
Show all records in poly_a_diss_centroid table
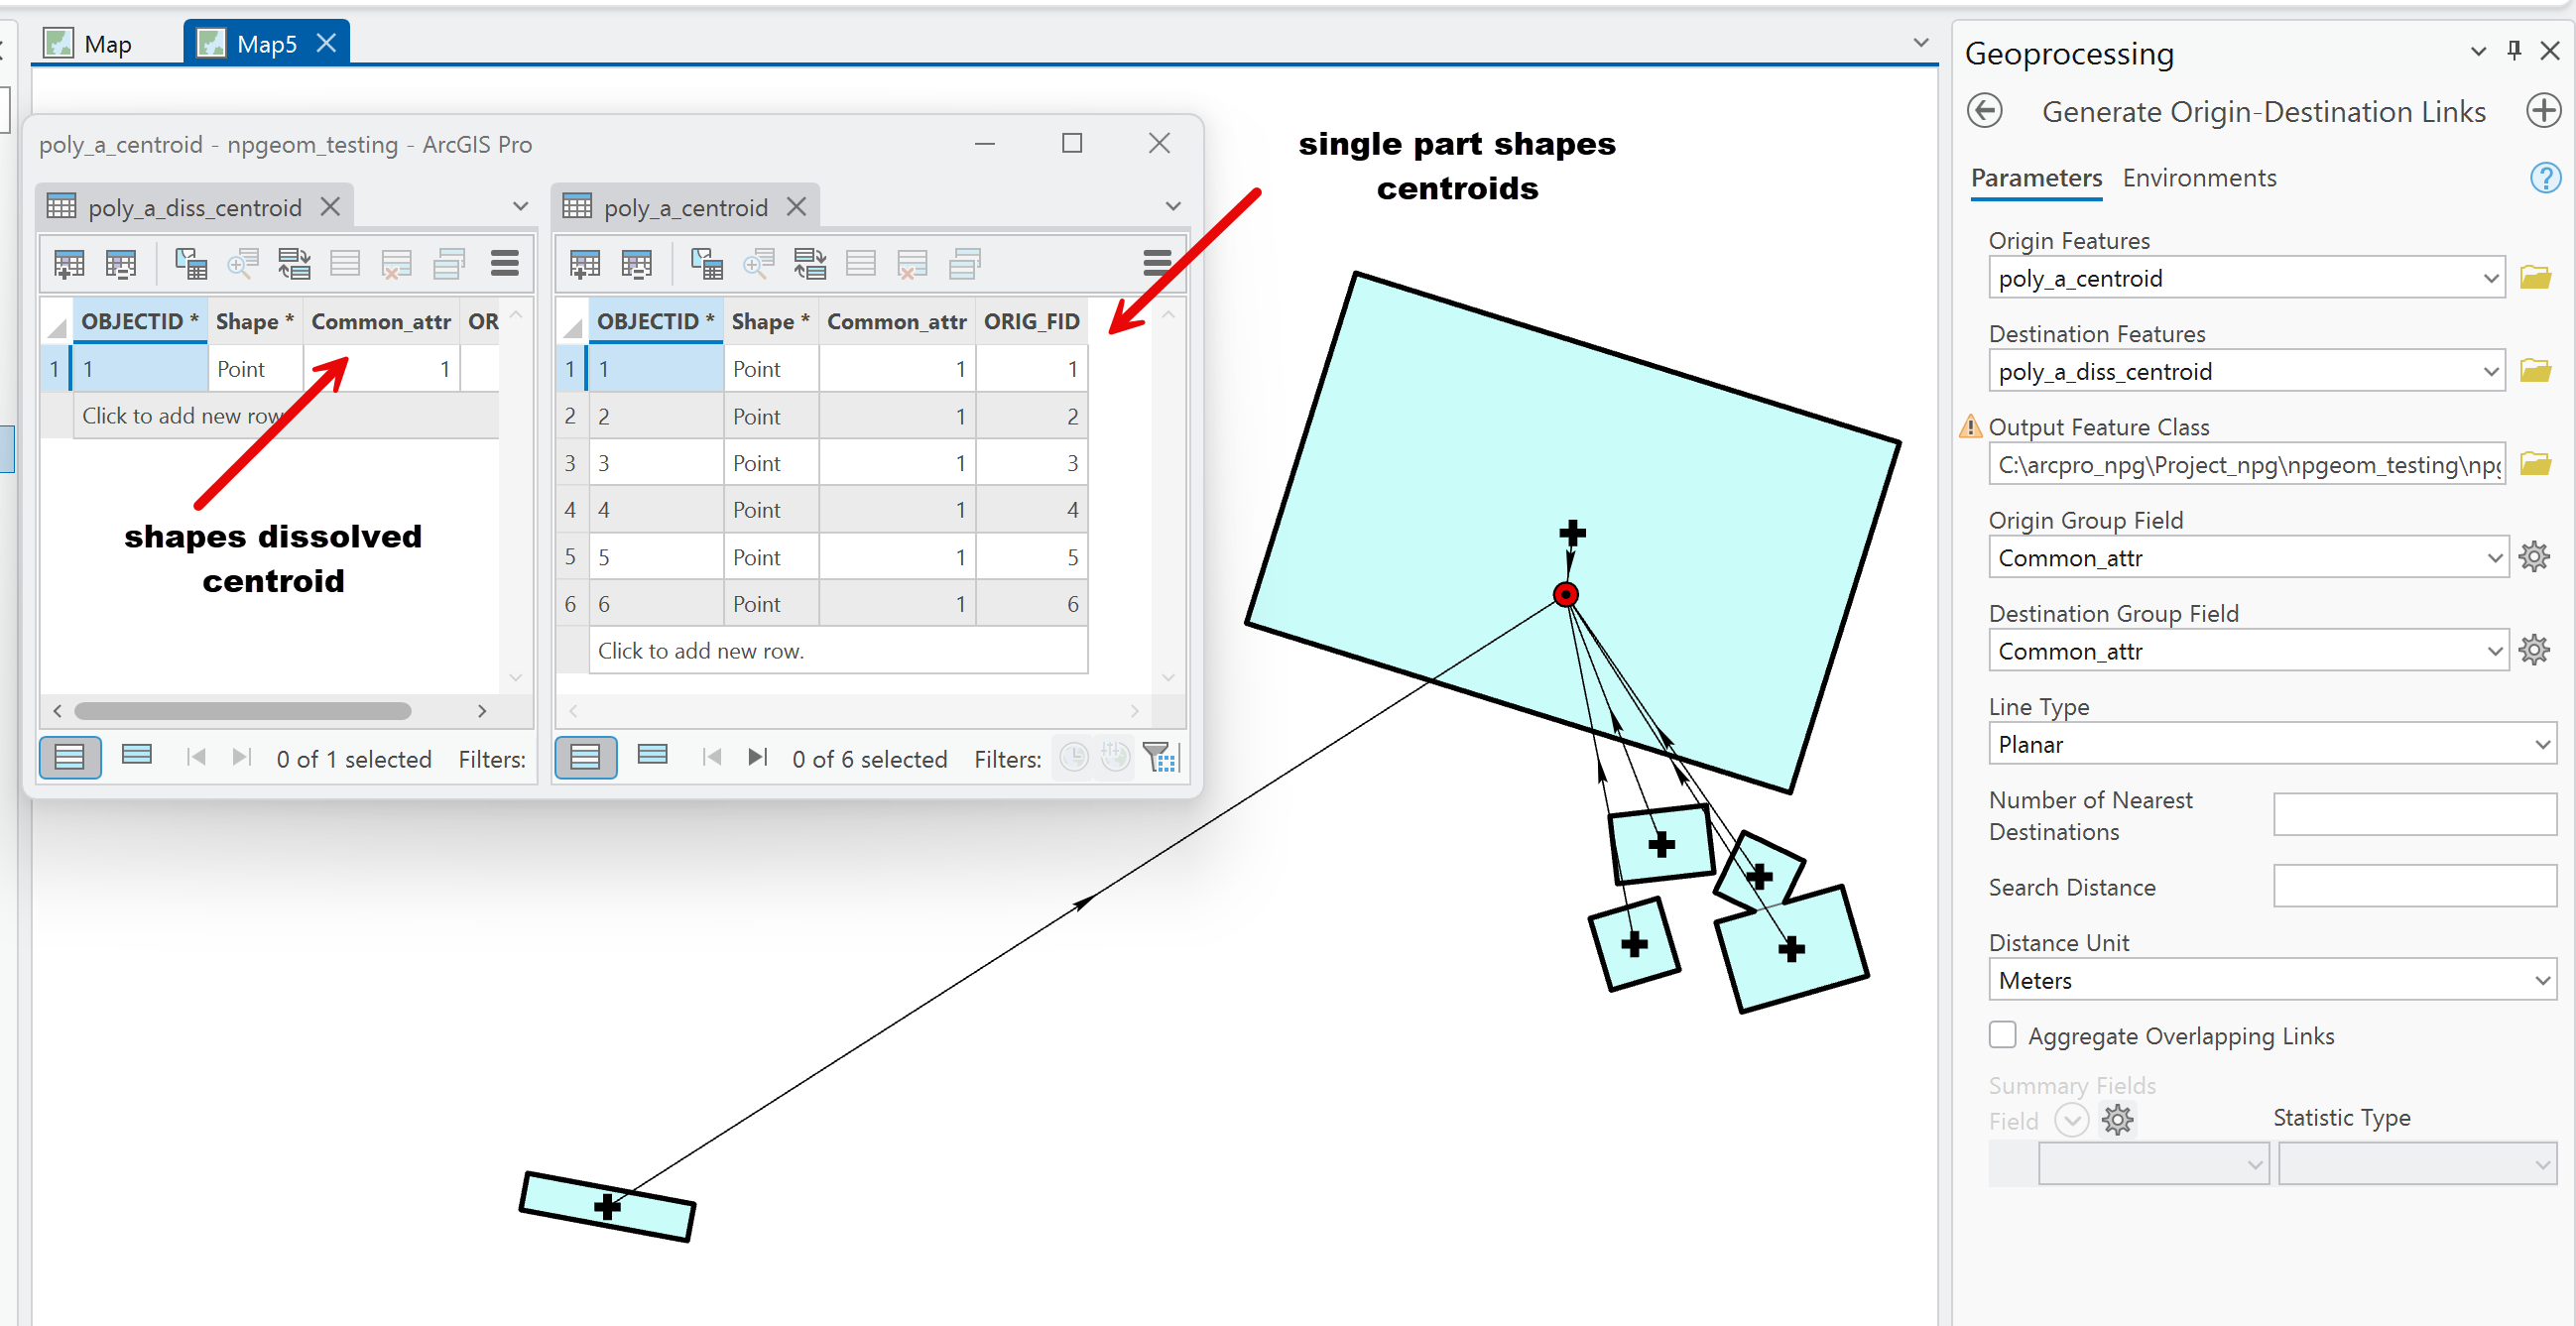point(69,757)
